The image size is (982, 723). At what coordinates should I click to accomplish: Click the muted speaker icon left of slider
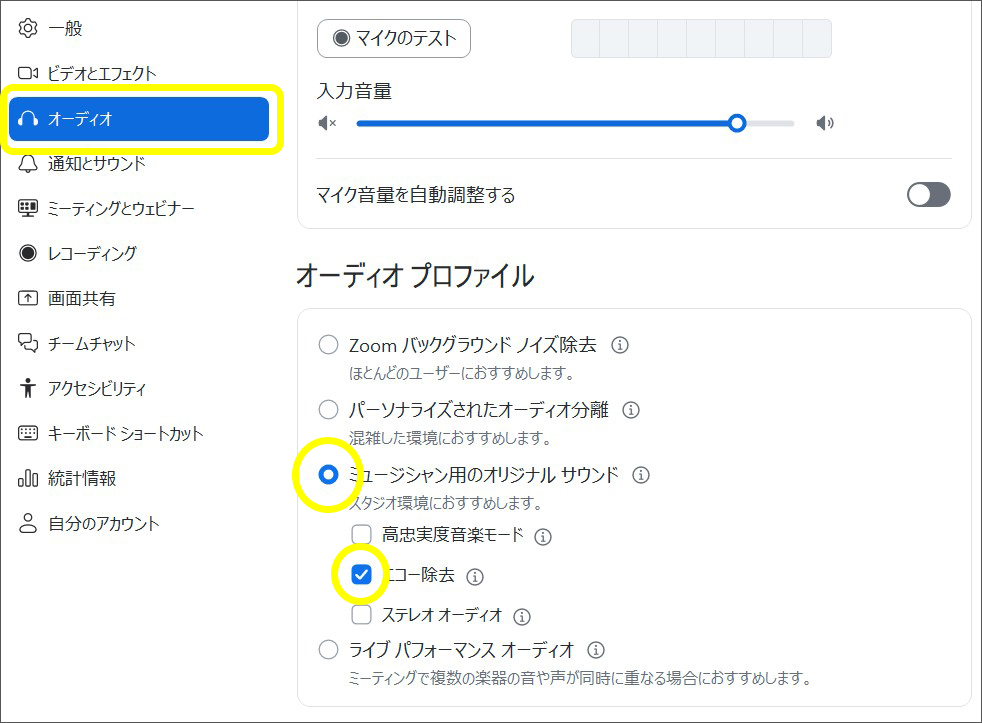coord(327,123)
